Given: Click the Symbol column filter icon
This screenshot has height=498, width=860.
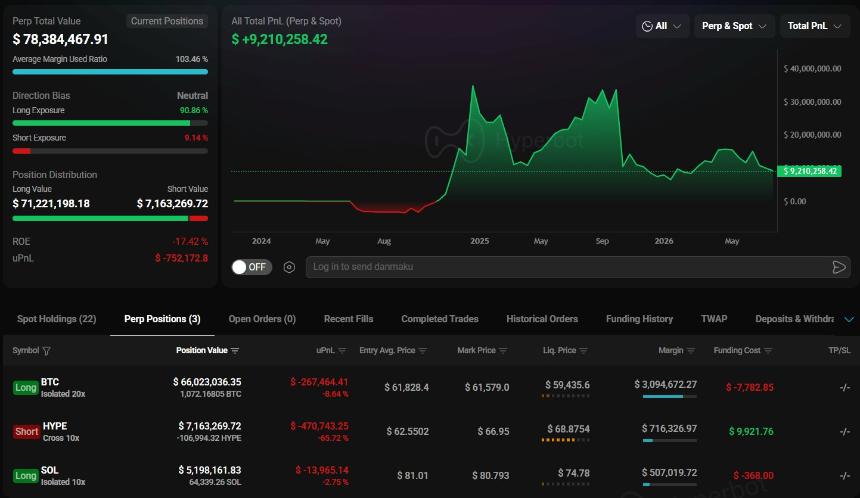Looking at the screenshot, I should (46, 350).
